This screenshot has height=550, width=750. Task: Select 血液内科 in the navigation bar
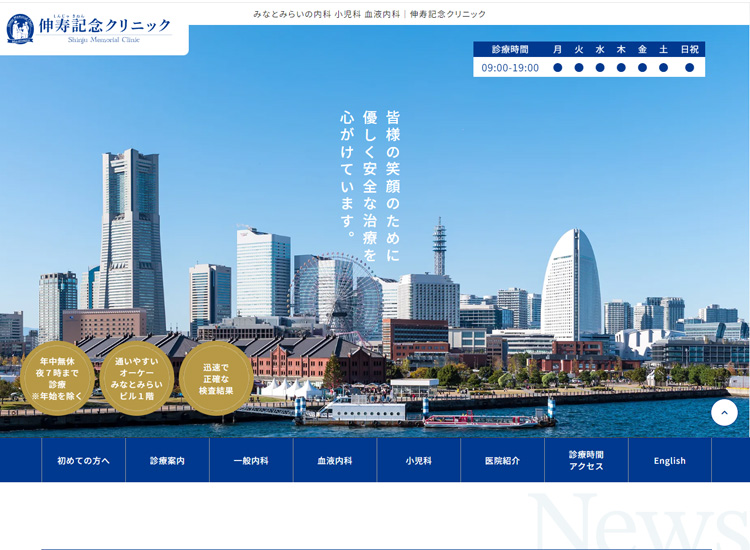tap(335, 461)
